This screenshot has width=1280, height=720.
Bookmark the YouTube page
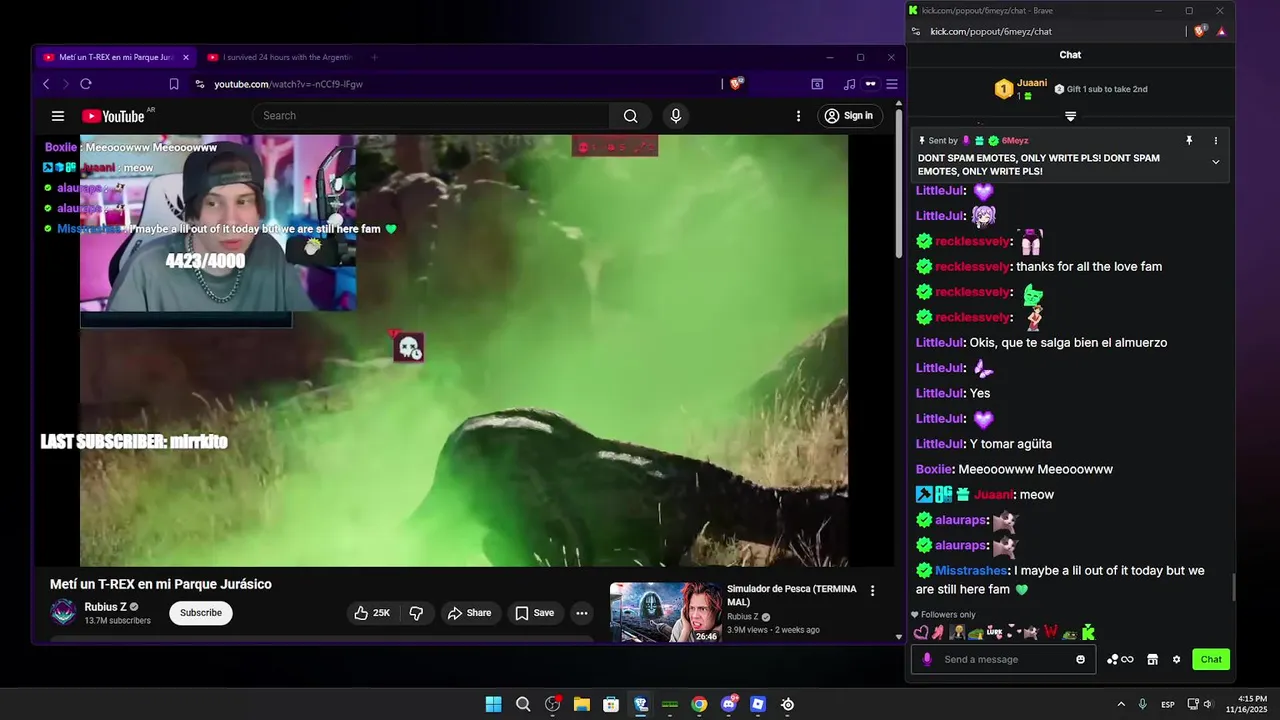click(x=174, y=84)
